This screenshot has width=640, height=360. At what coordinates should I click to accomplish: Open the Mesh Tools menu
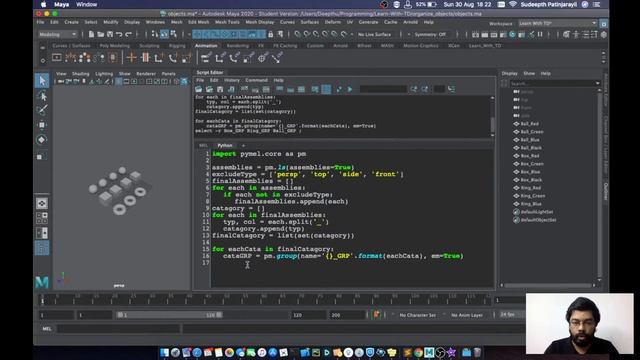[227, 22]
